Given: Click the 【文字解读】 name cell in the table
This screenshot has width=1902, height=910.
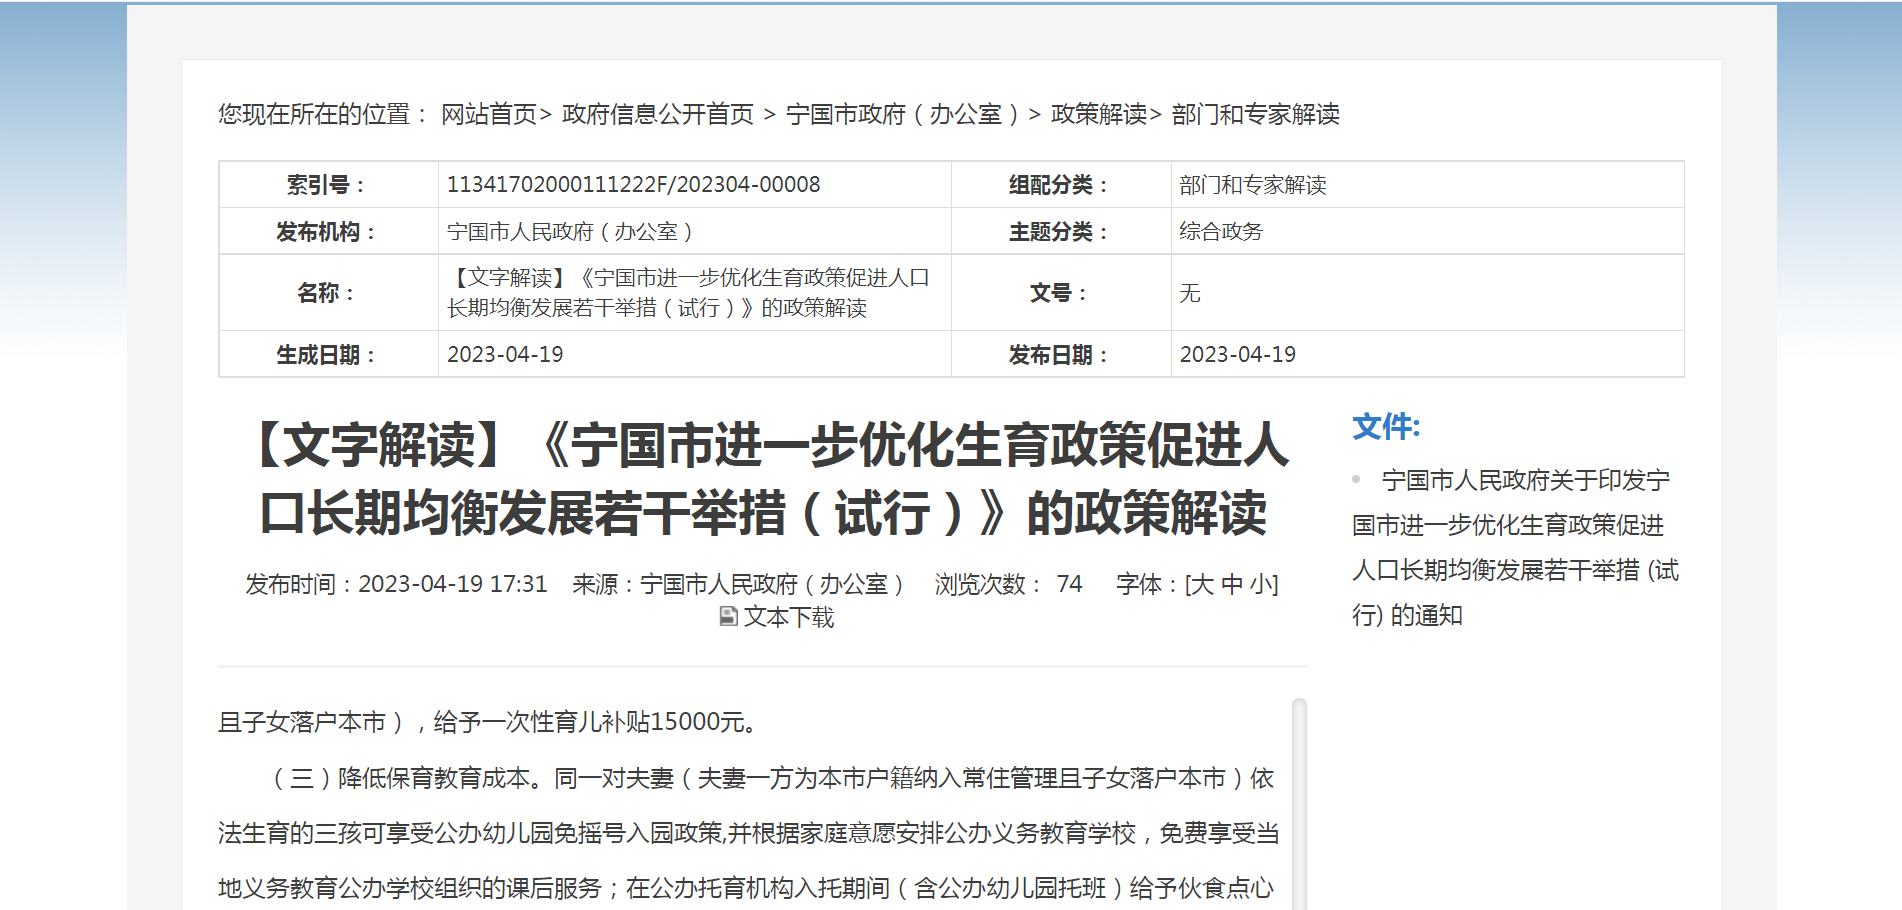Looking at the screenshot, I should pos(688,293).
